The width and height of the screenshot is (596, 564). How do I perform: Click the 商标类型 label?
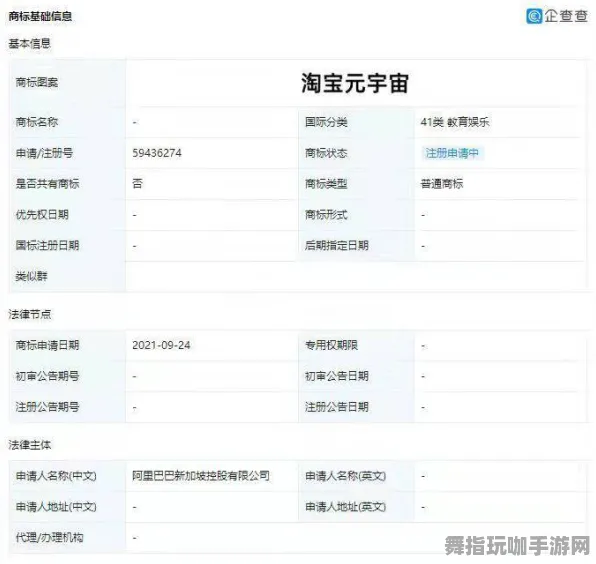tap(326, 184)
